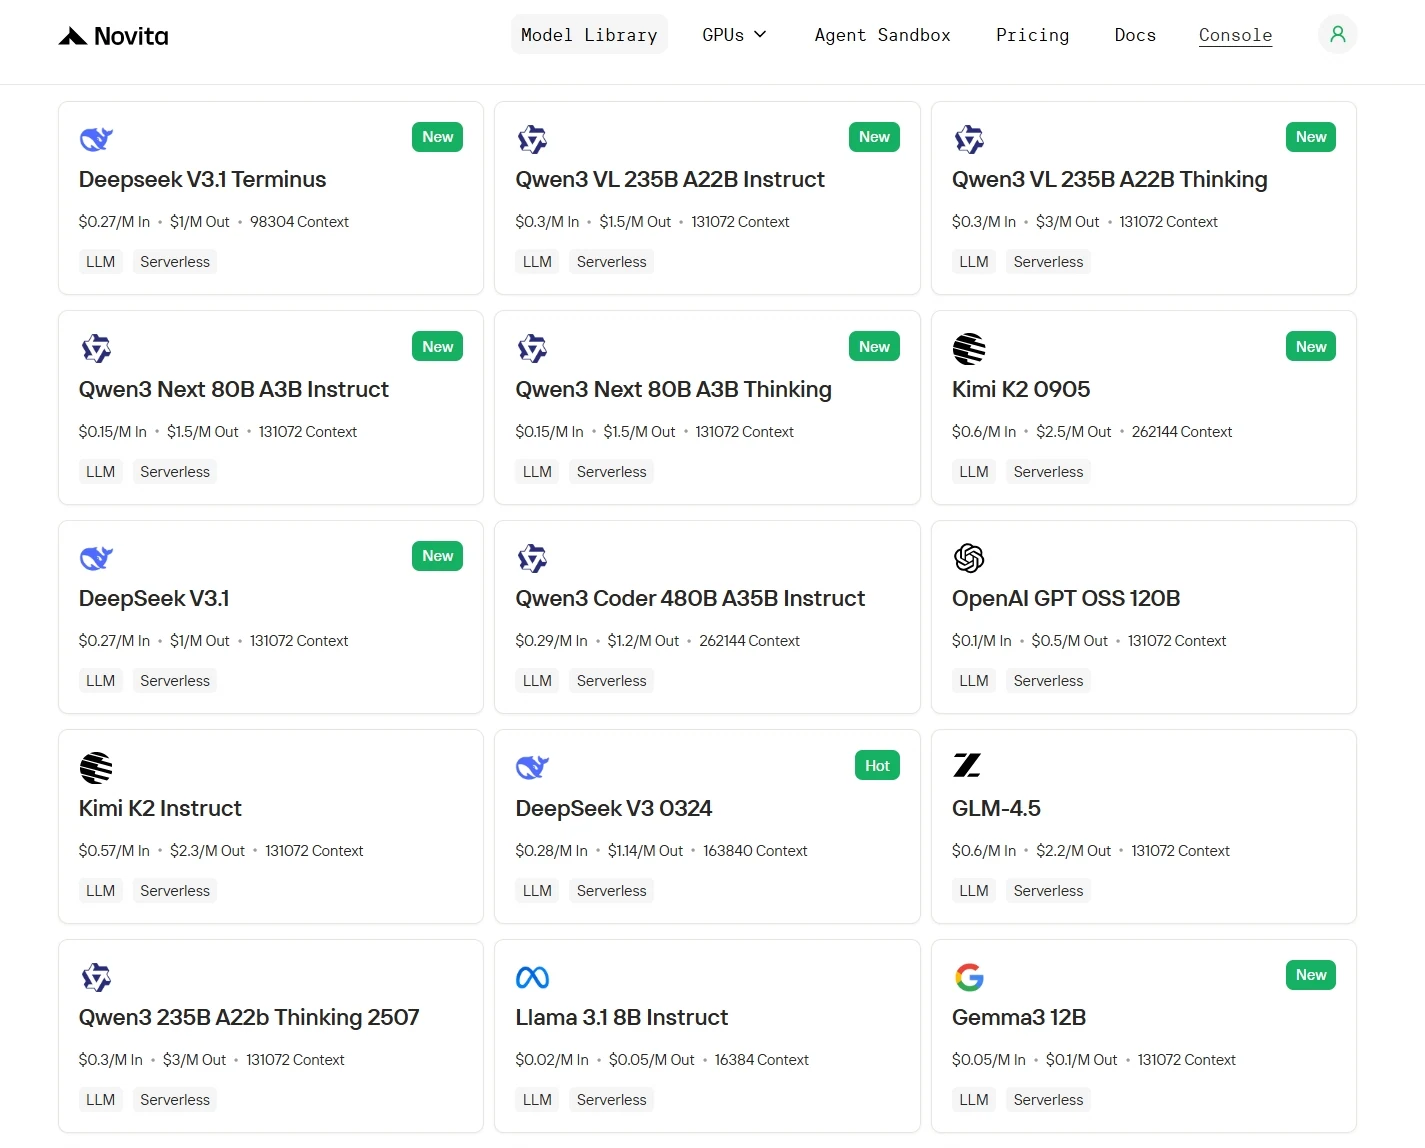This screenshot has width=1425, height=1148.
Task: Click the New badge on Gemma3 12B
Action: coord(1311,975)
